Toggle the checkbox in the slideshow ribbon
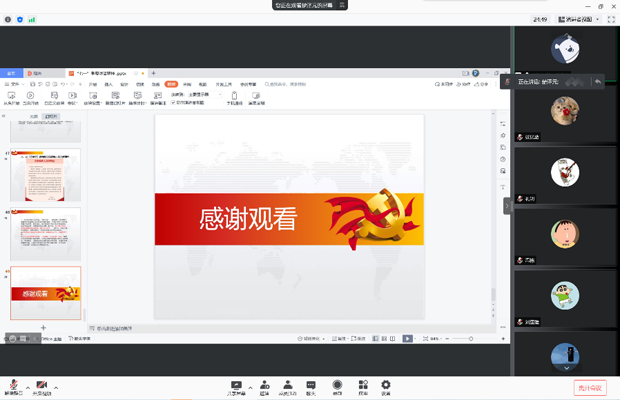Screen dimensions: 620x400 (174, 102)
